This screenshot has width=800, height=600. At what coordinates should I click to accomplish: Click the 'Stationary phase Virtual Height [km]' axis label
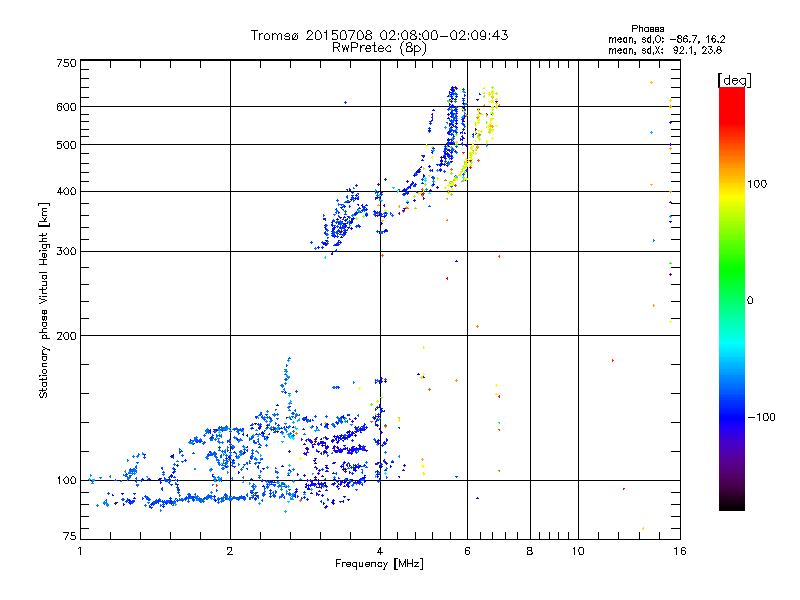[44, 300]
